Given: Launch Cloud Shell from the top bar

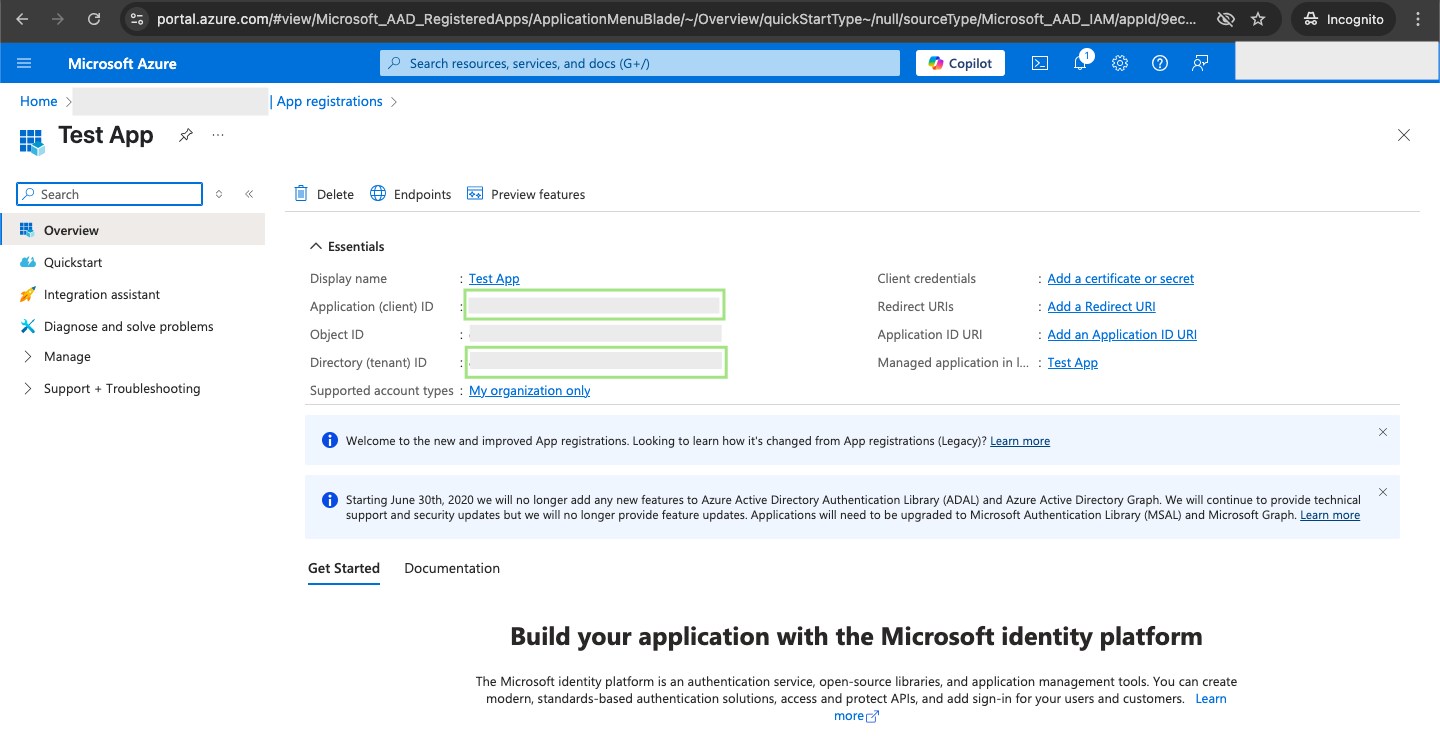Looking at the screenshot, I should 1040,63.
